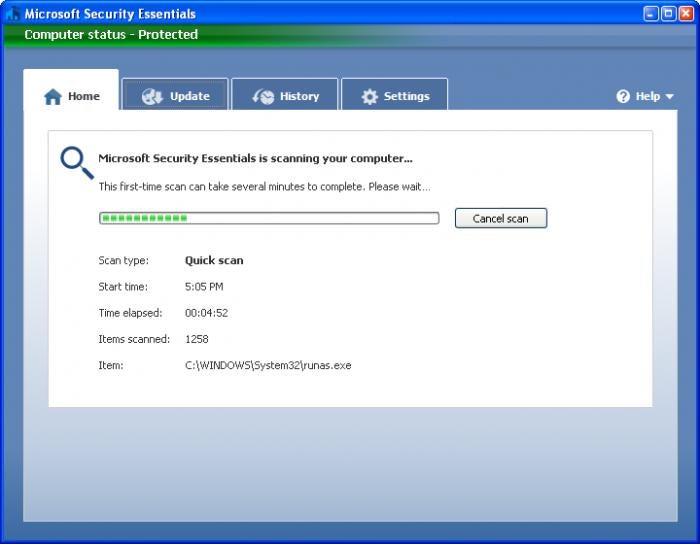Viewport: 700px width, 544px height.
Task: Minimize the Security Essentials window
Action: point(650,14)
